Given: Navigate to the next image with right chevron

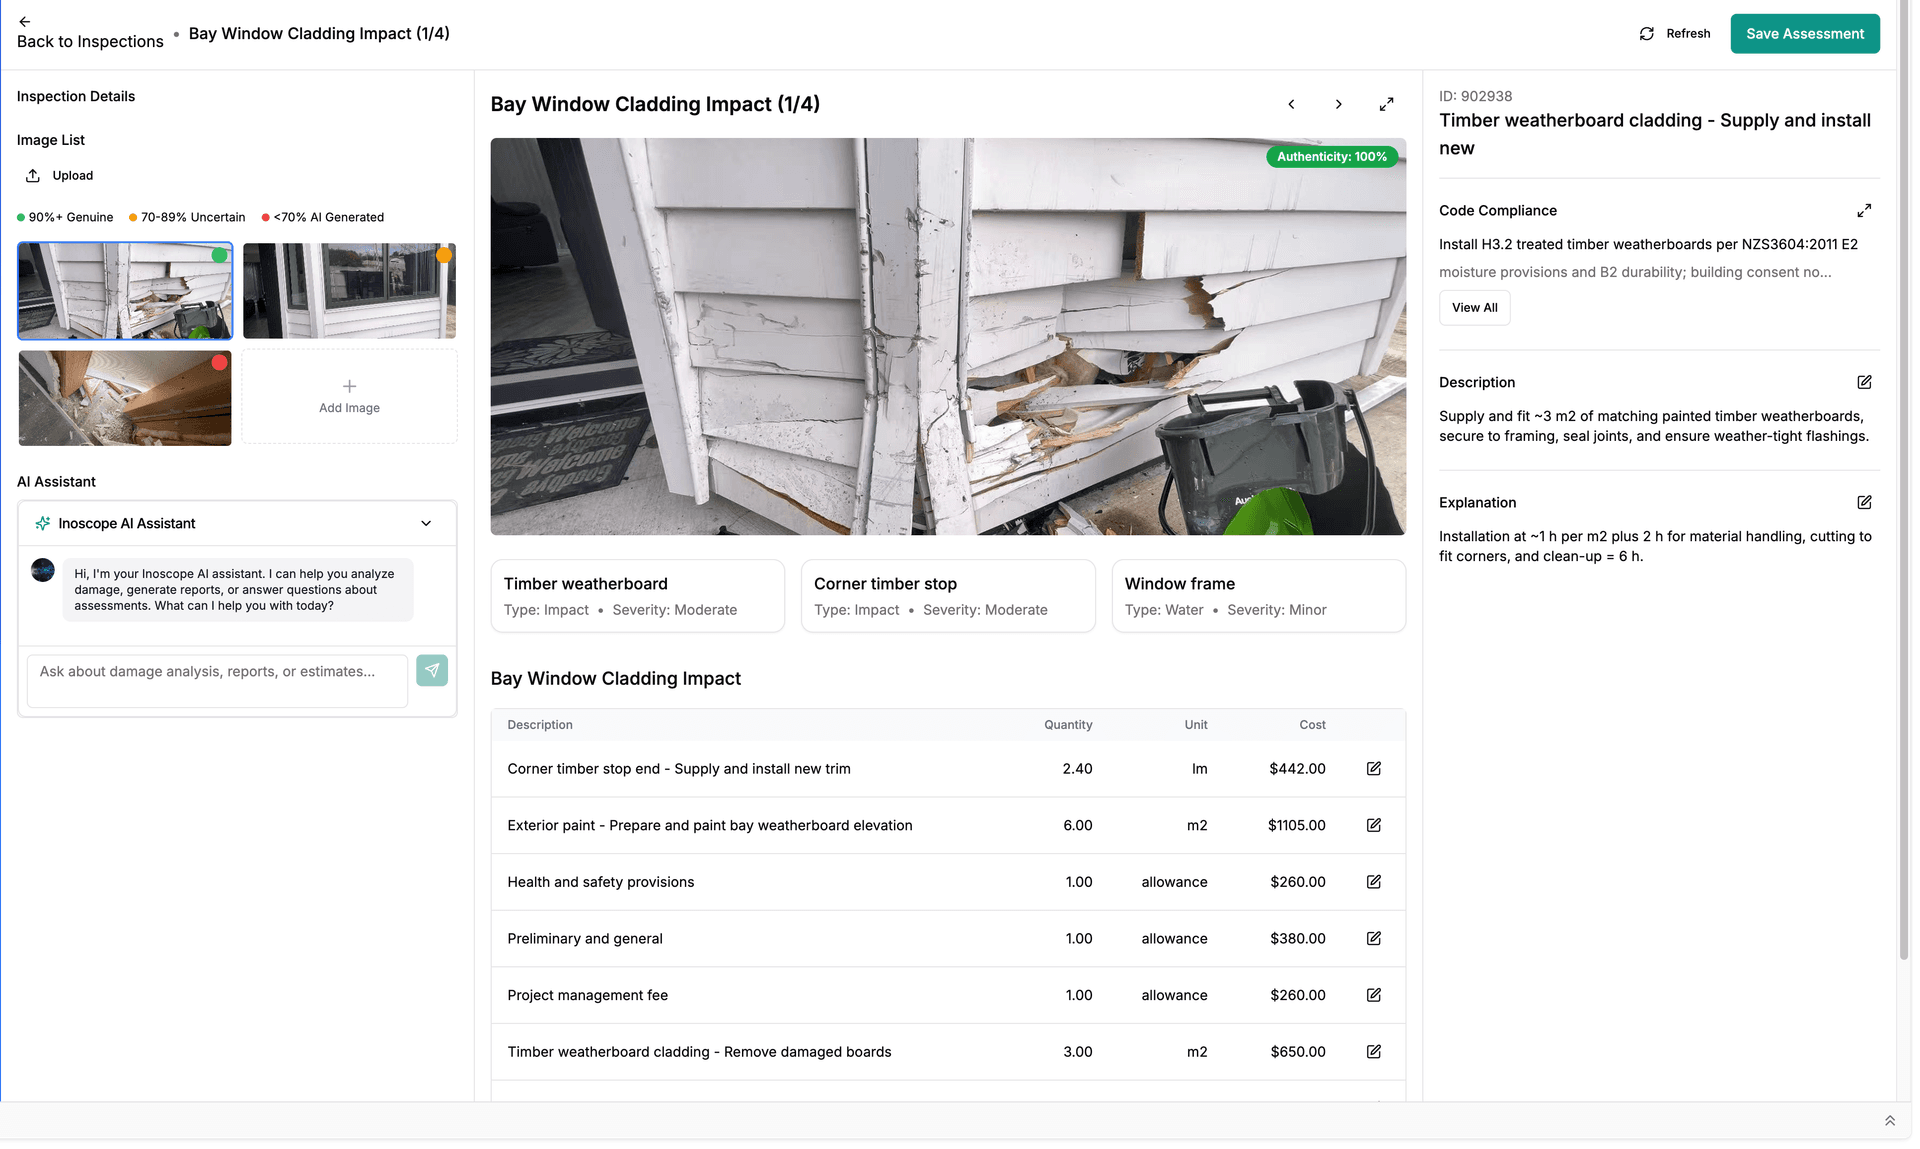Looking at the screenshot, I should tap(1338, 104).
